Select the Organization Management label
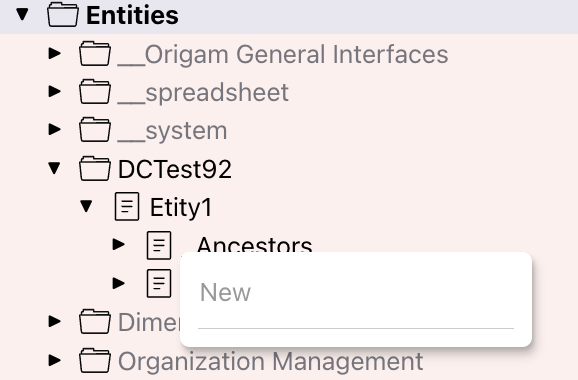The height and width of the screenshot is (380, 578). 271,361
